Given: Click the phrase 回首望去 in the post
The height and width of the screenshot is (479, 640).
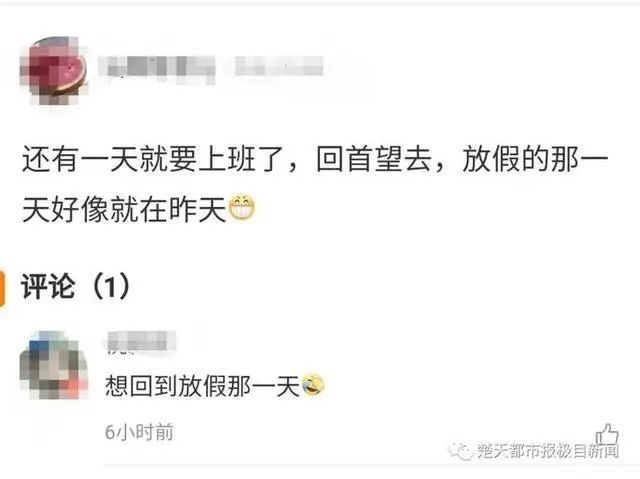Looking at the screenshot, I should (374, 159).
